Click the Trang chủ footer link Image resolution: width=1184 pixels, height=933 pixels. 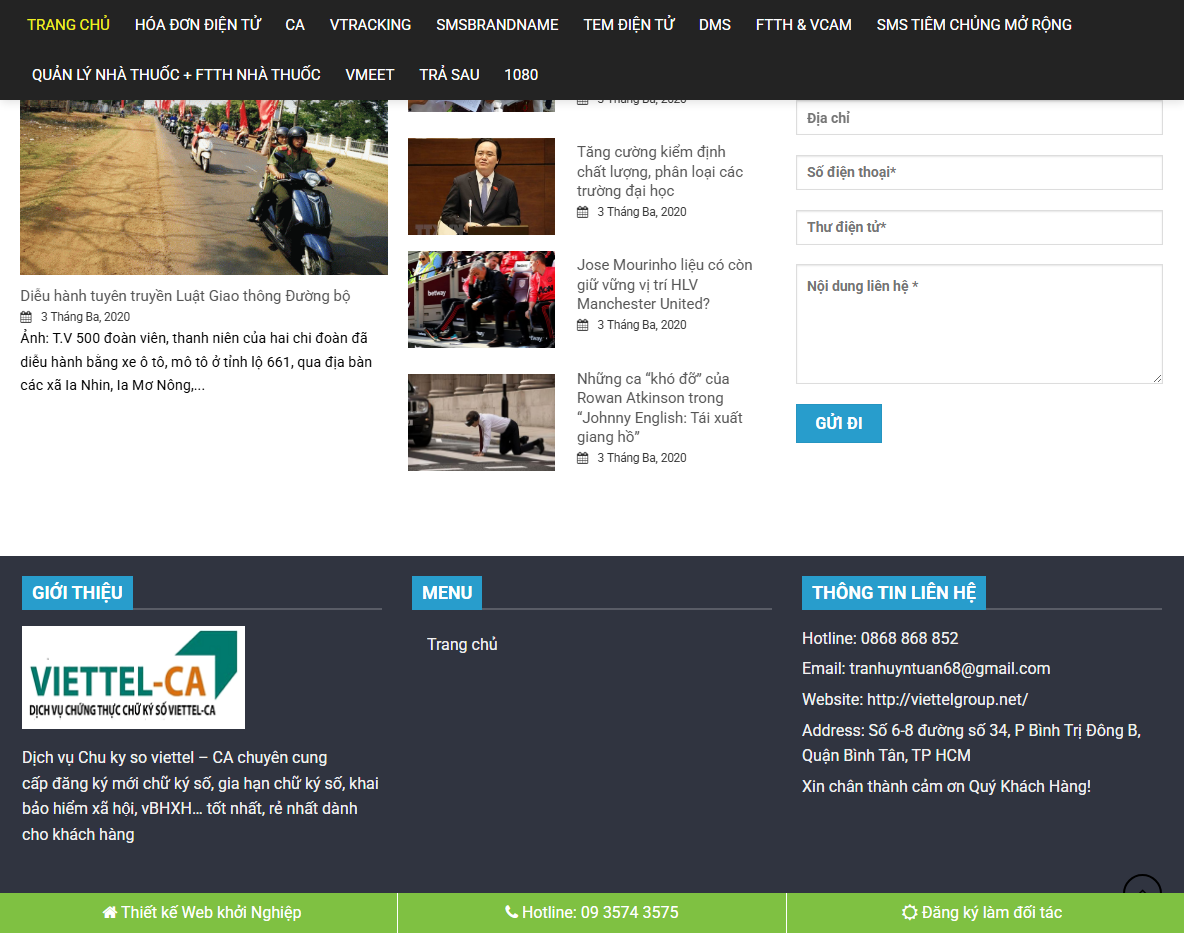click(x=462, y=644)
